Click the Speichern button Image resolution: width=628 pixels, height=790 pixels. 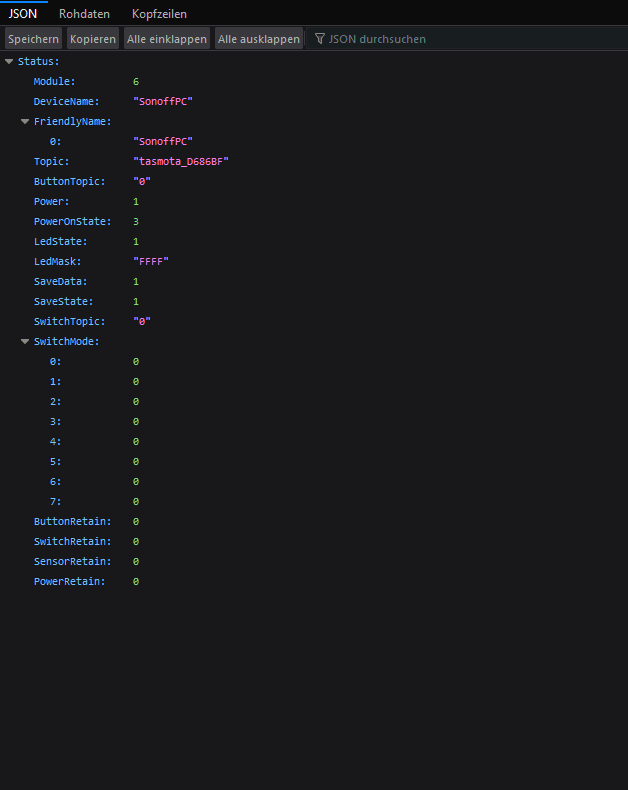pyautogui.click(x=33, y=39)
